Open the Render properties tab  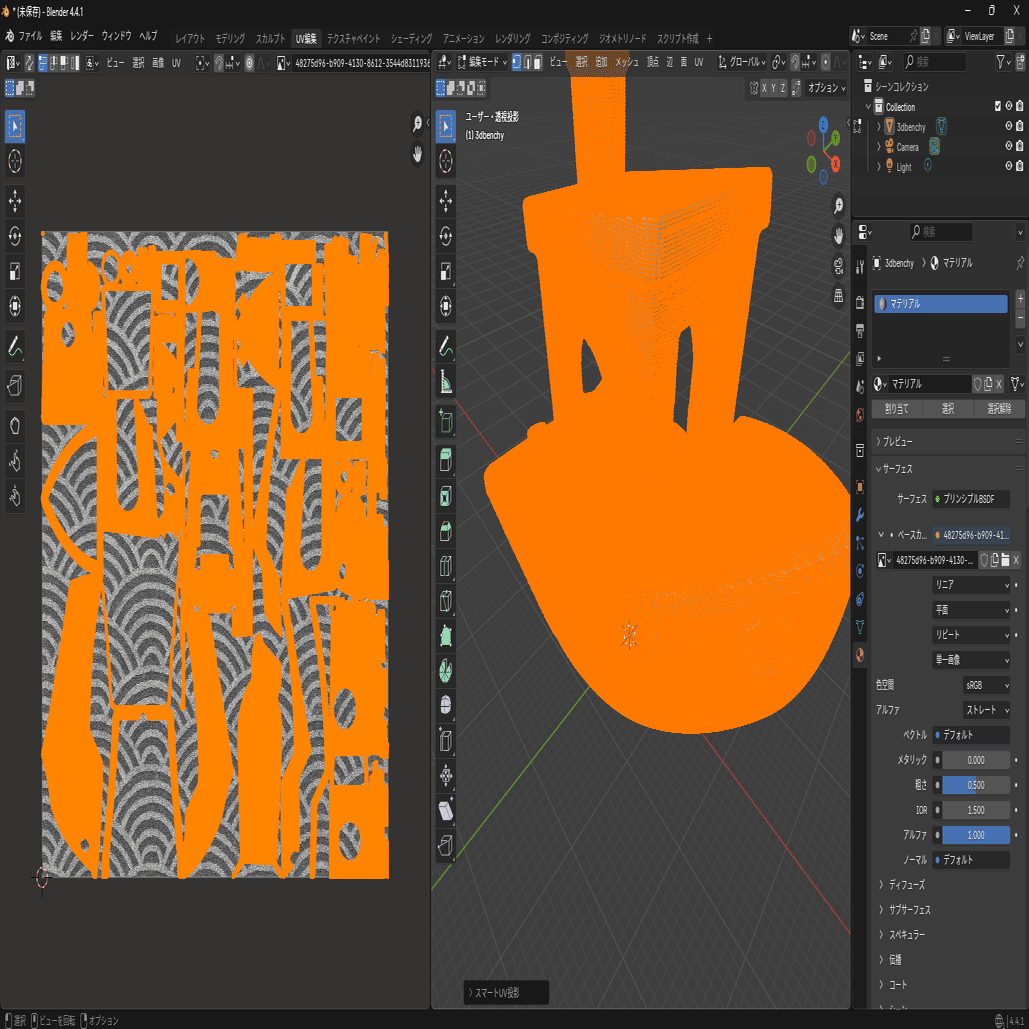[860, 303]
